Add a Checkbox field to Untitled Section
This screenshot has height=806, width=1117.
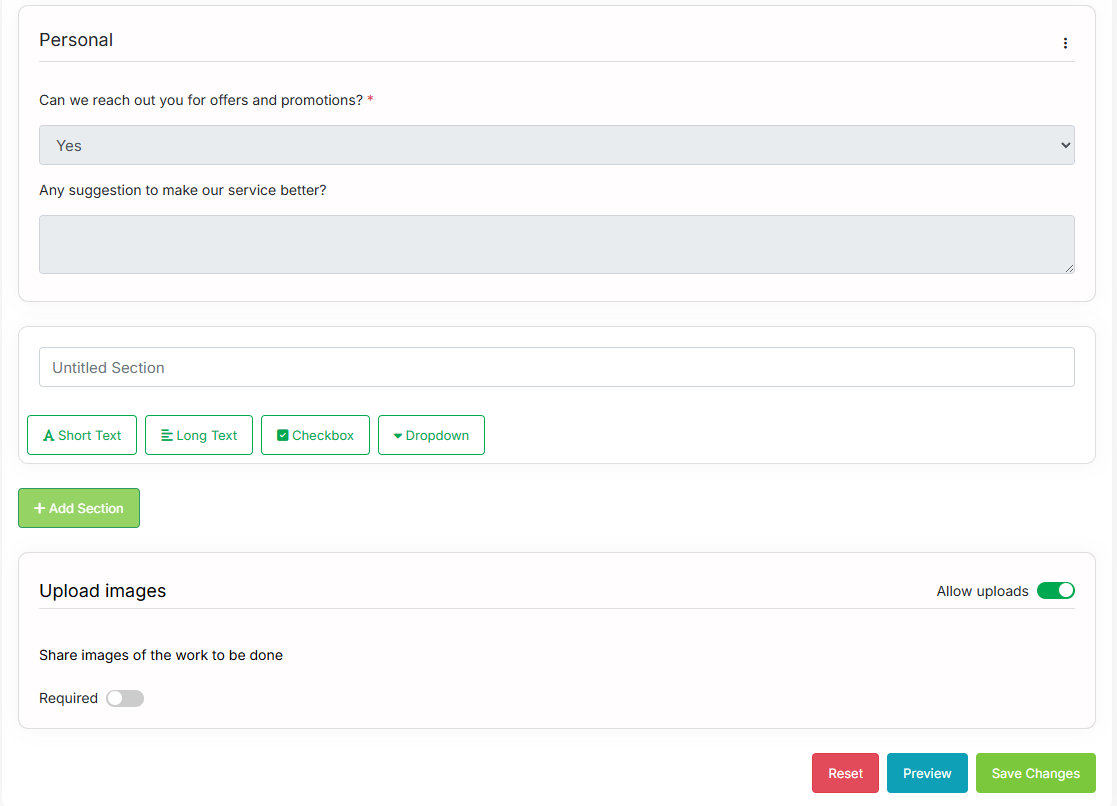click(x=315, y=435)
